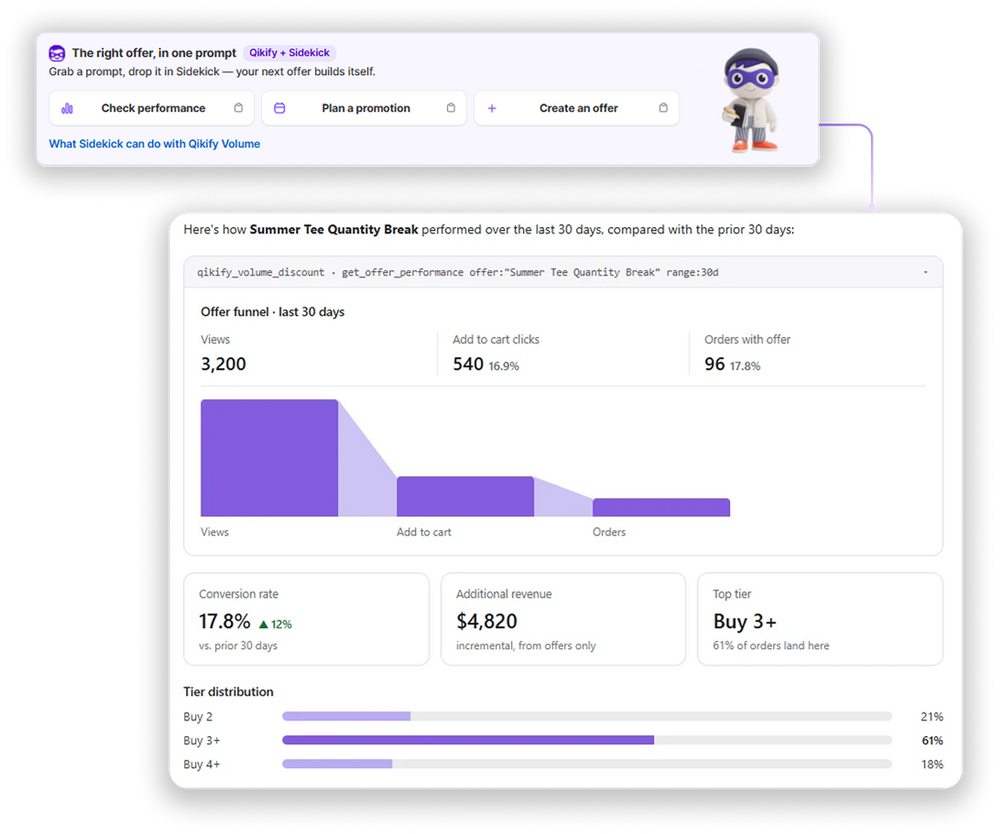Click the bar chart icon on Check performance
The image size is (1000, 834).
coord(67,108)
